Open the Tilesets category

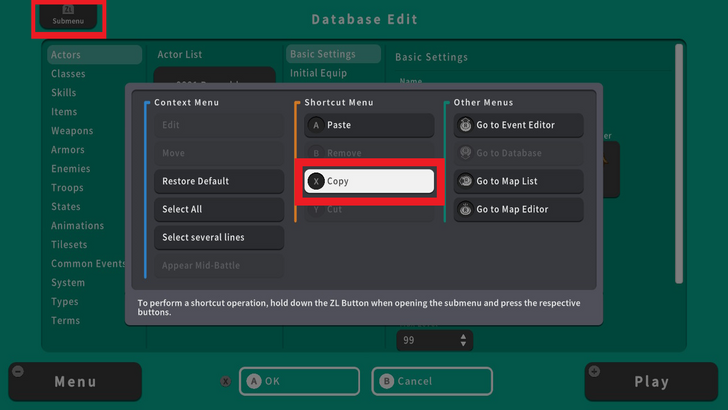click(x=69, y=245)
